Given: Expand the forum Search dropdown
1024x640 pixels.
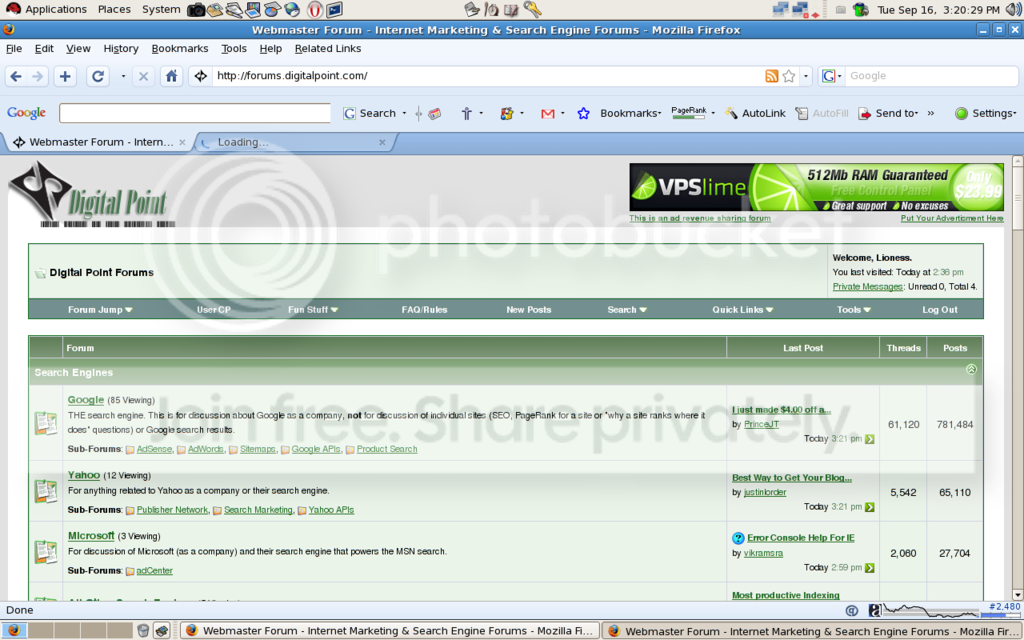Looking at the screenshot, I should coord(627,310).
